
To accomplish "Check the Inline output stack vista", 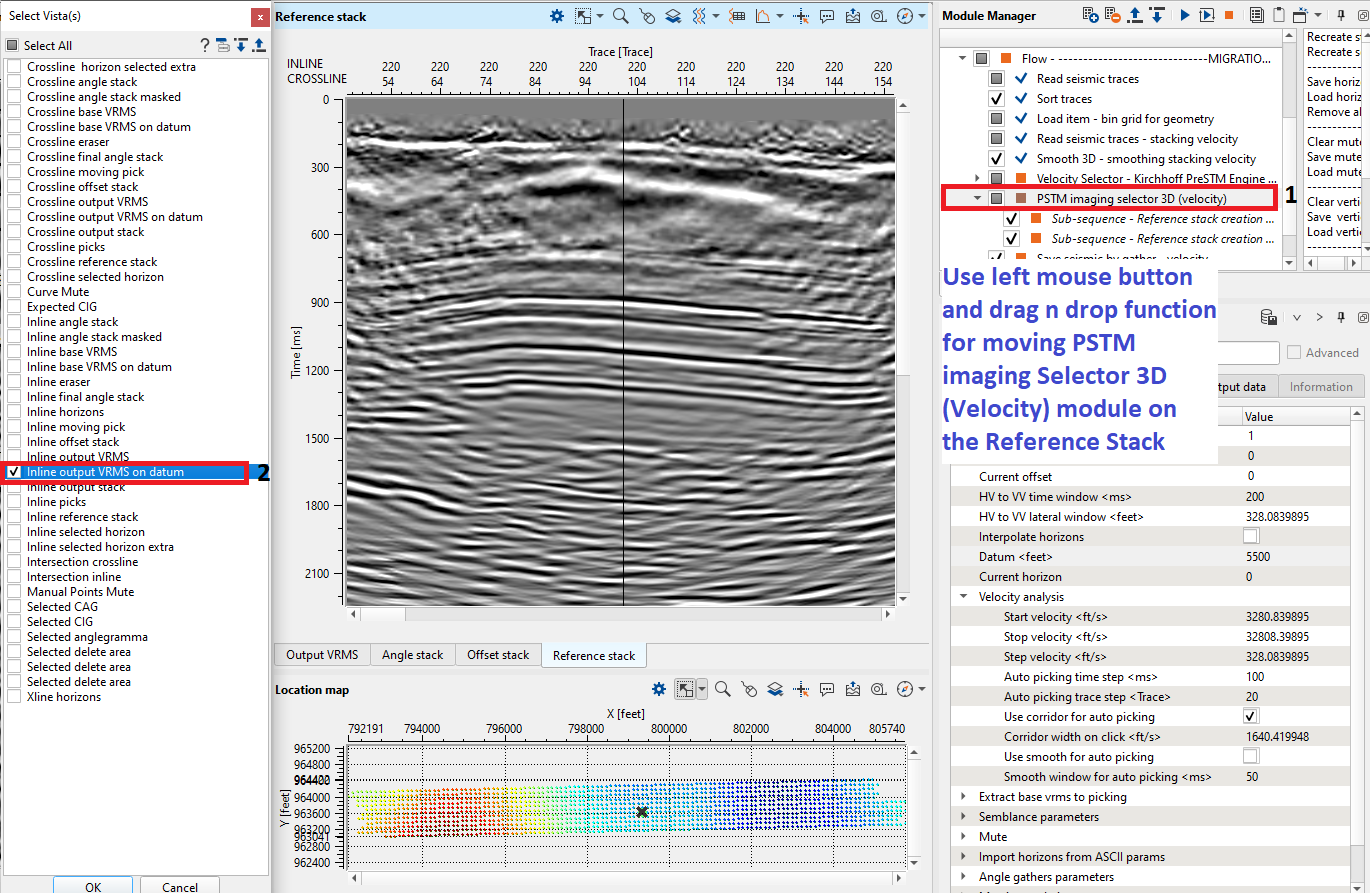I will click(x=14, y=487).
